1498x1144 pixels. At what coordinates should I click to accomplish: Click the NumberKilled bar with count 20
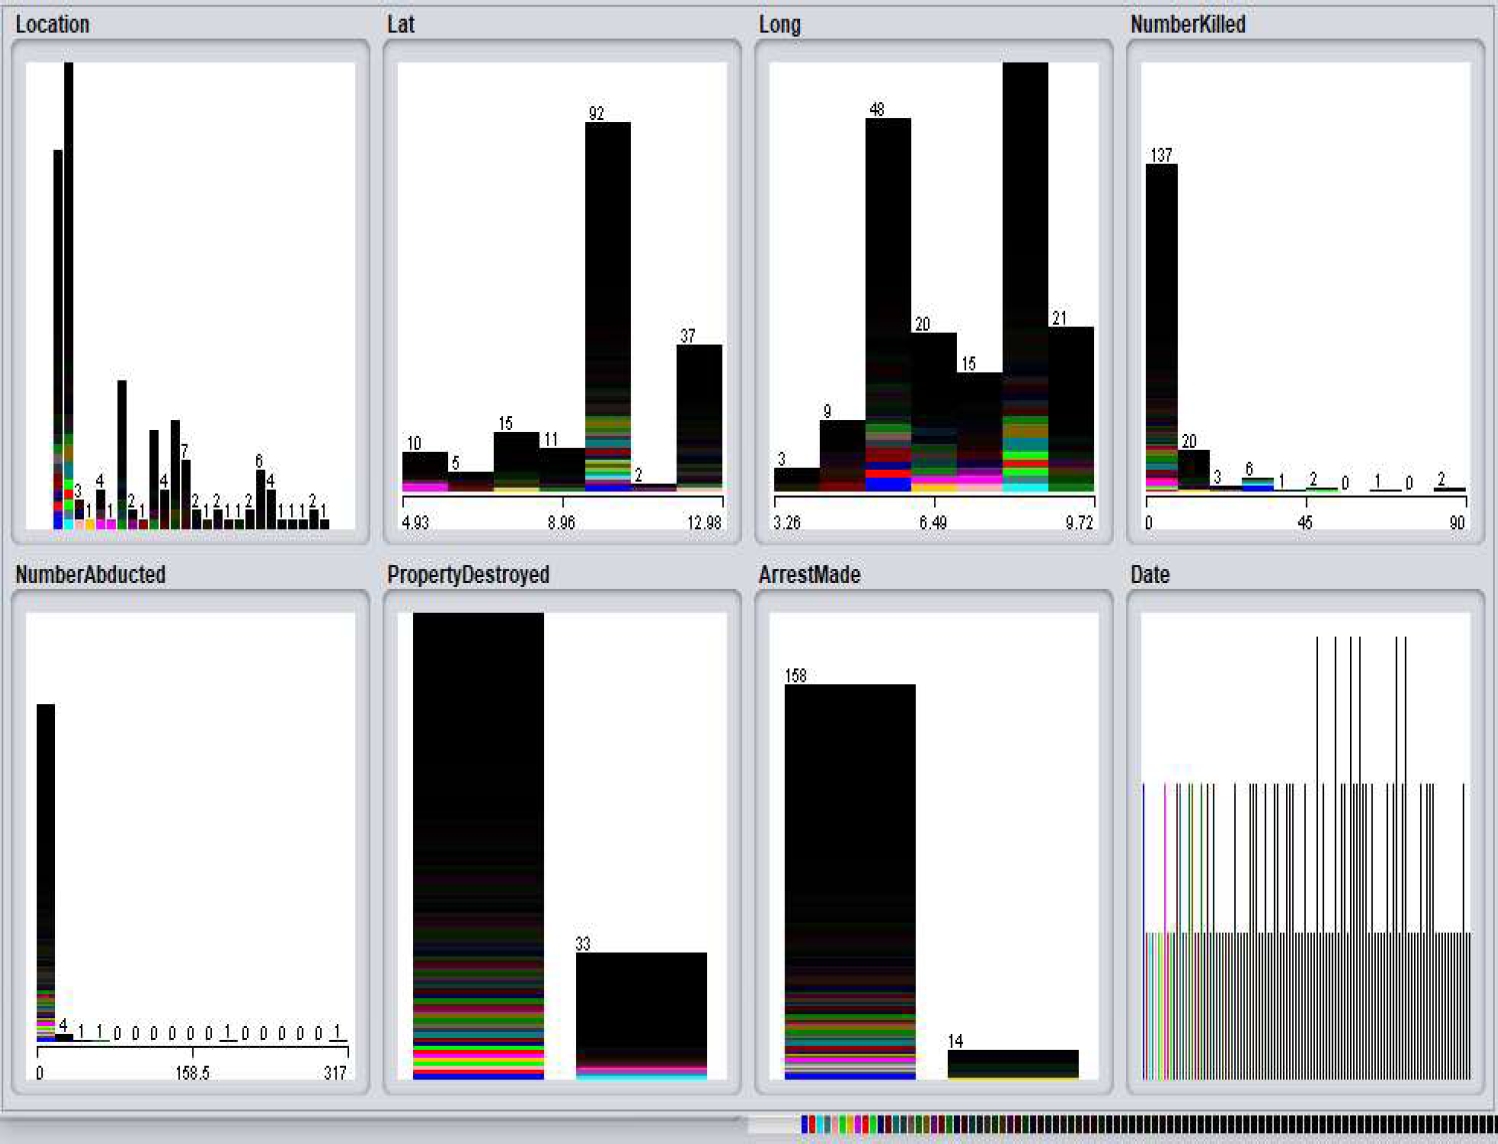[1193, 470]
